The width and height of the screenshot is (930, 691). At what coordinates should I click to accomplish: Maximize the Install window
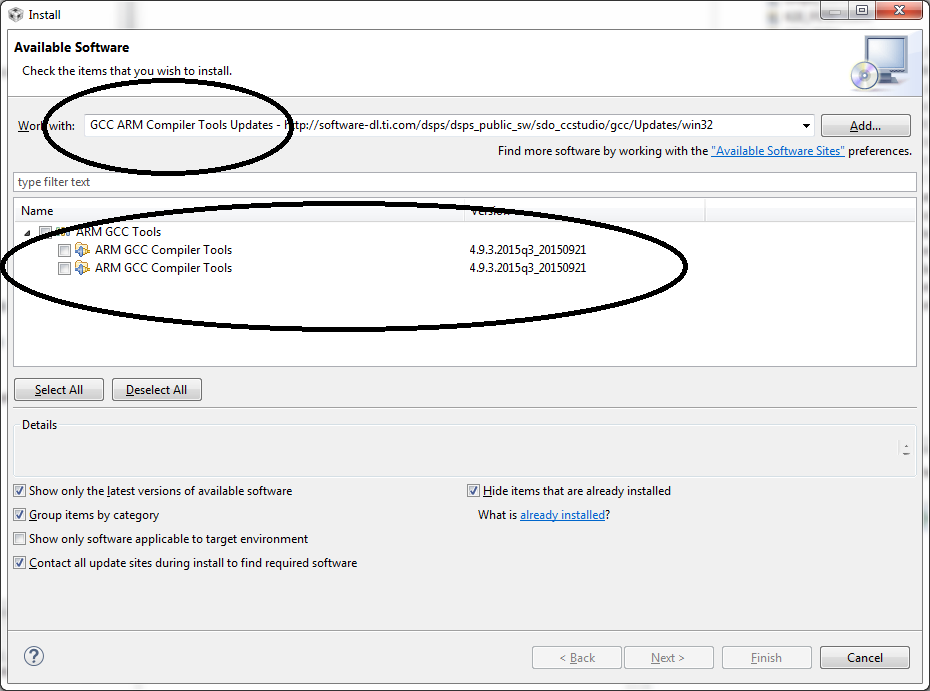(862, 10)
